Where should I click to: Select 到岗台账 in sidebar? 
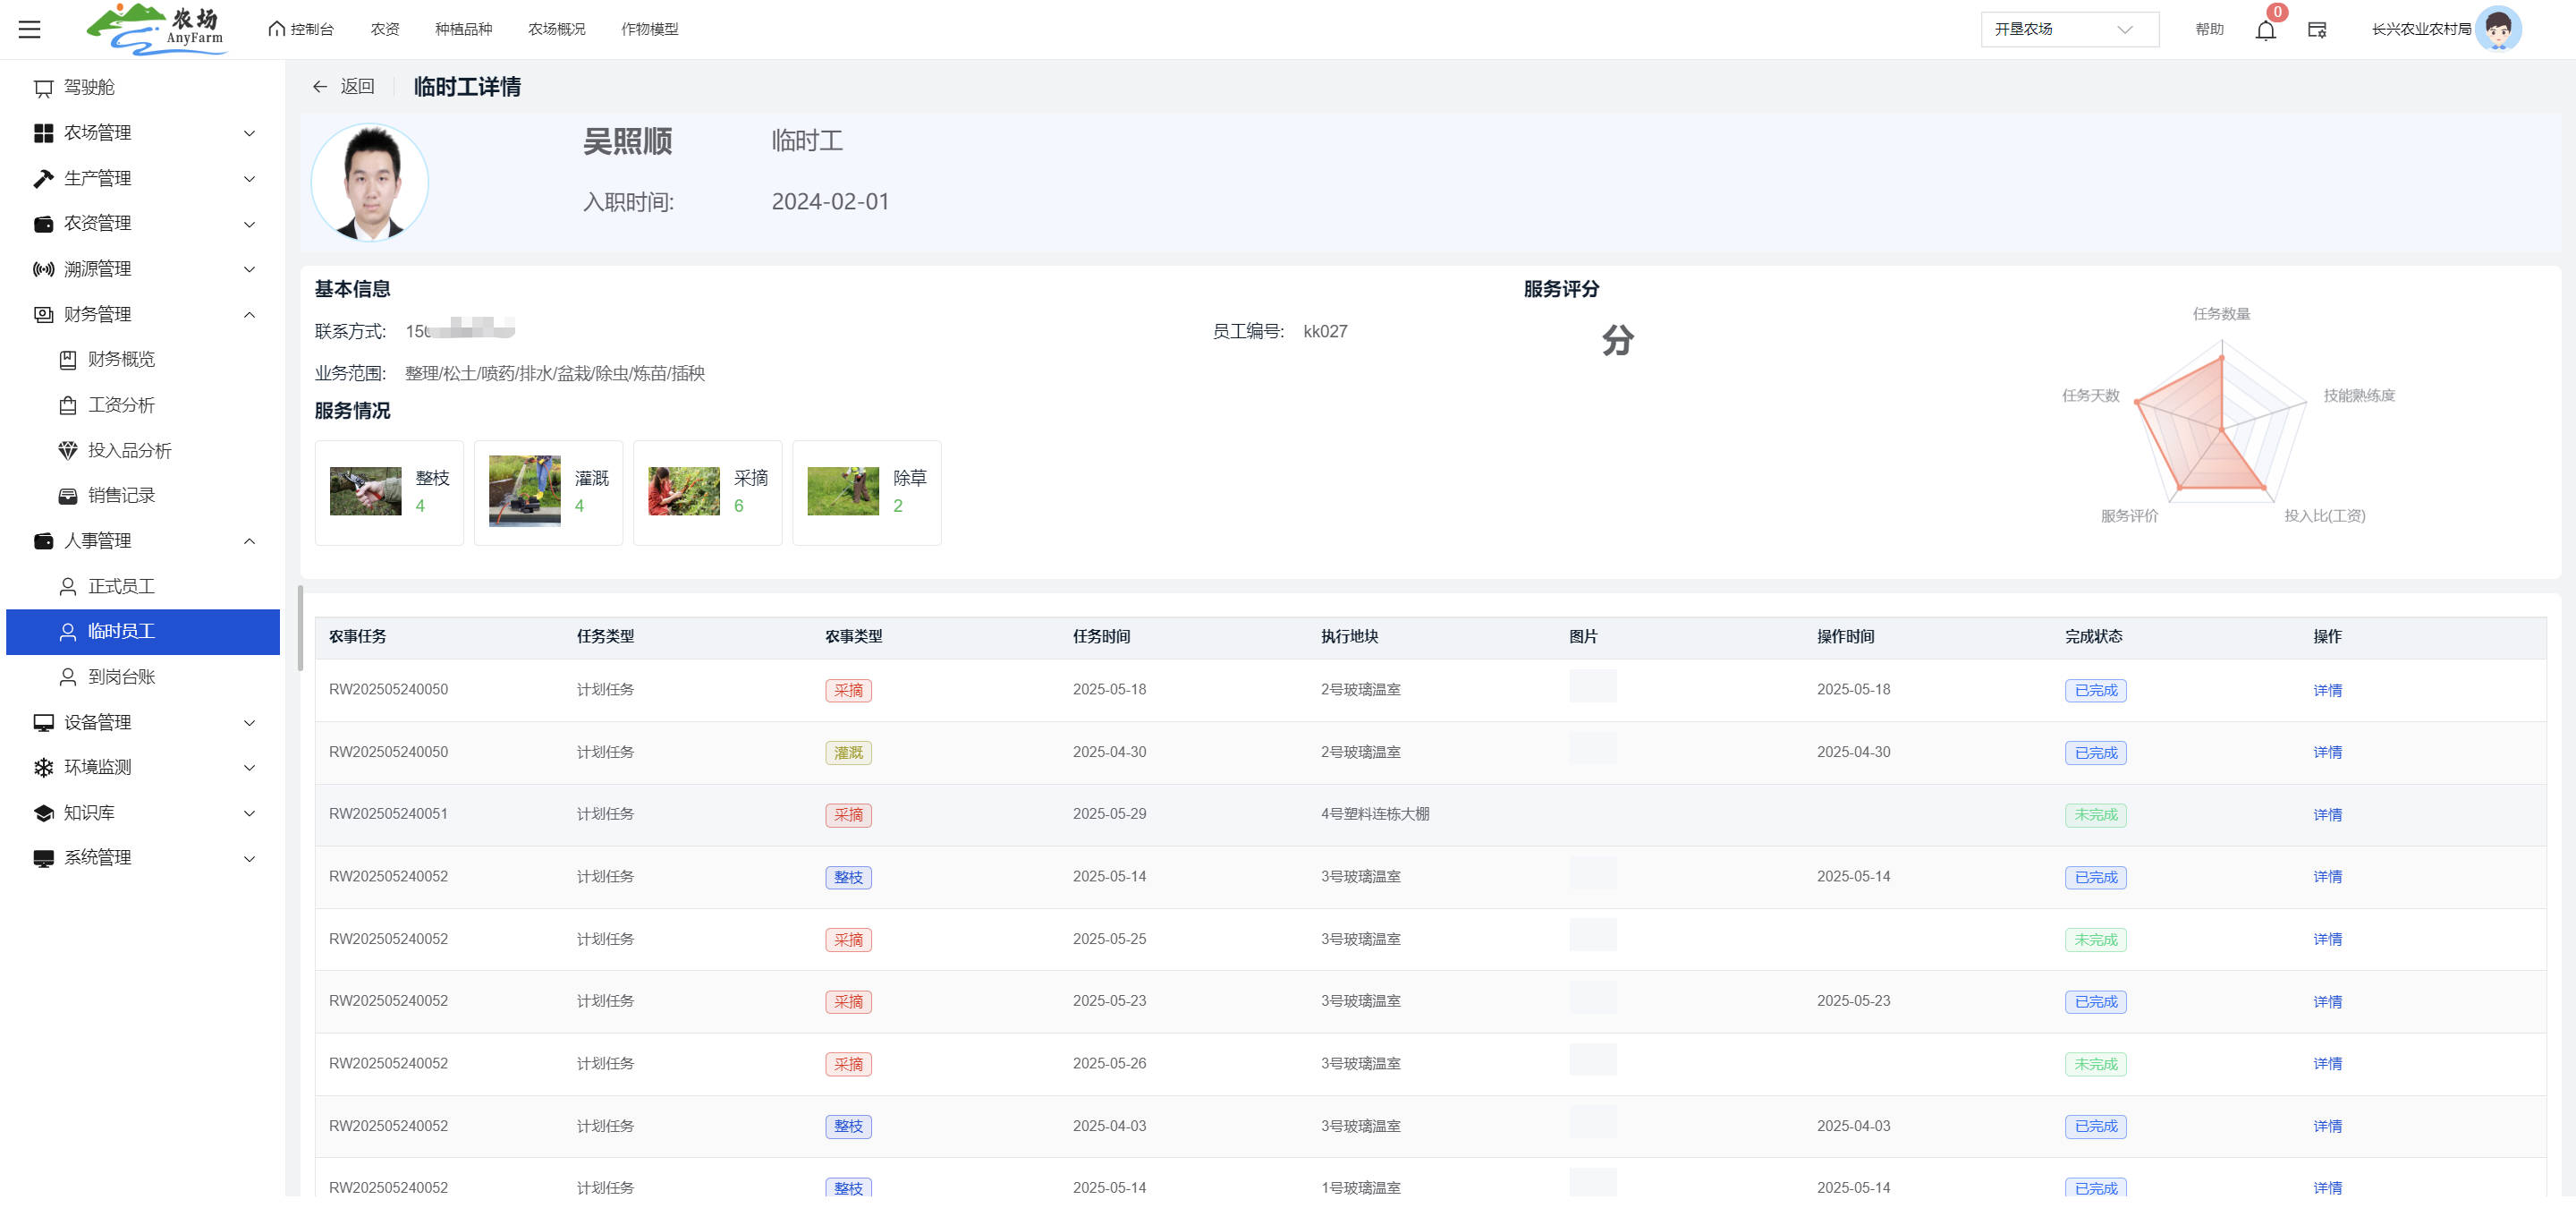(120, 677)
